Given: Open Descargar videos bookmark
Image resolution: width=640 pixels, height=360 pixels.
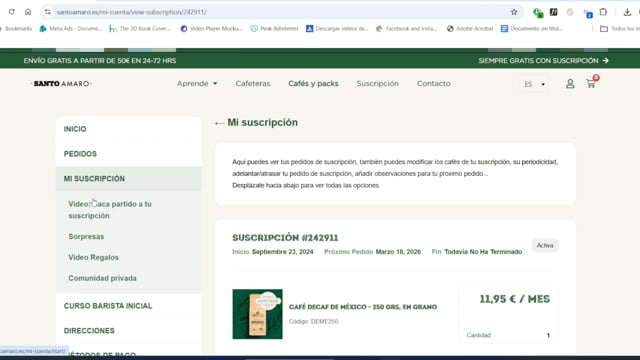Looking at the screenshot, I should pos(337,29).
